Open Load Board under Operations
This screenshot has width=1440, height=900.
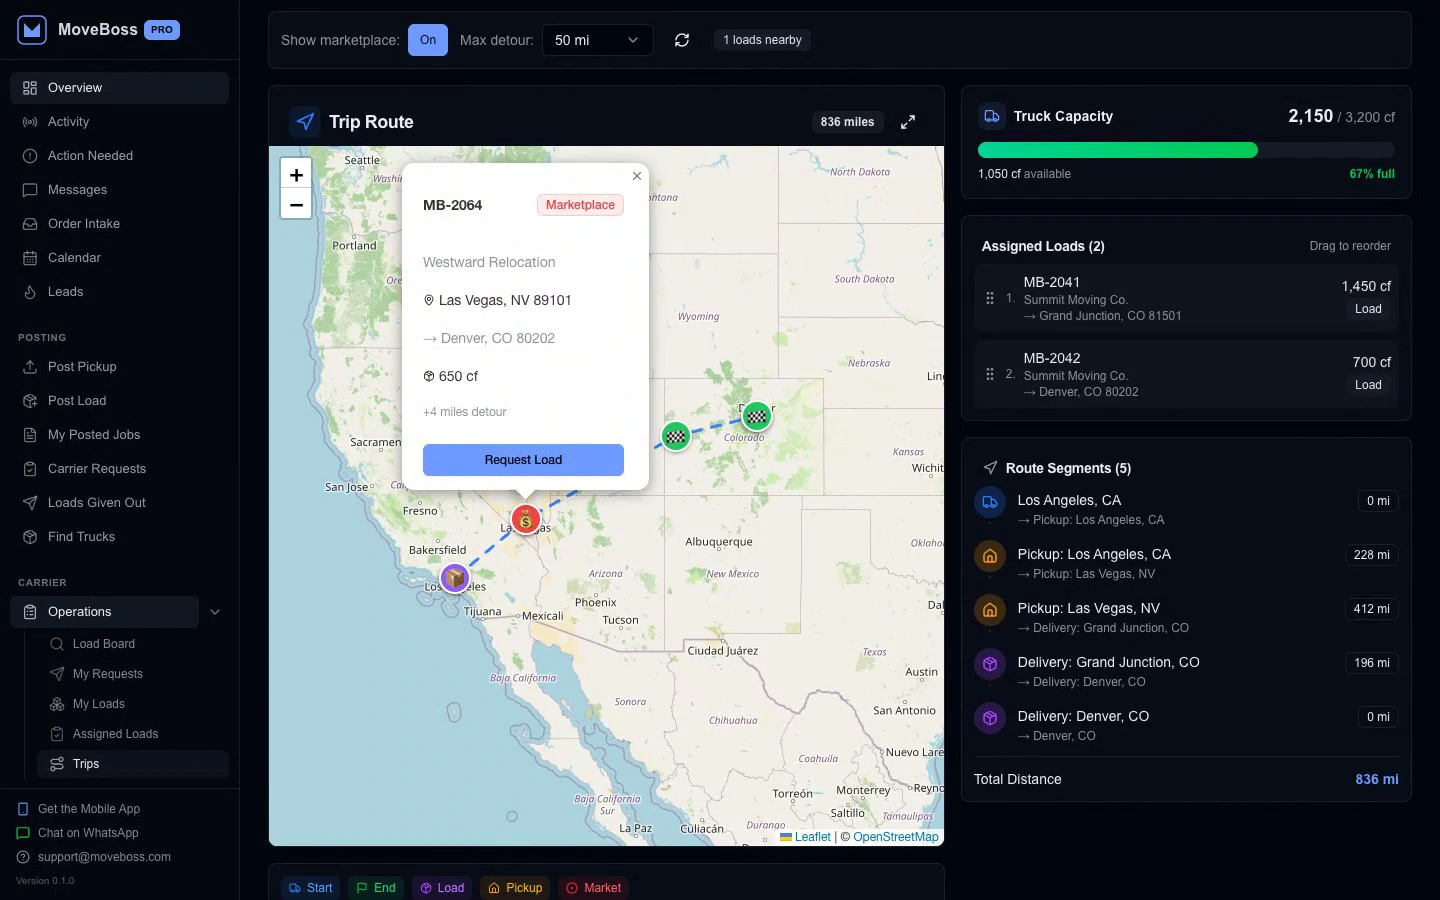133,644
